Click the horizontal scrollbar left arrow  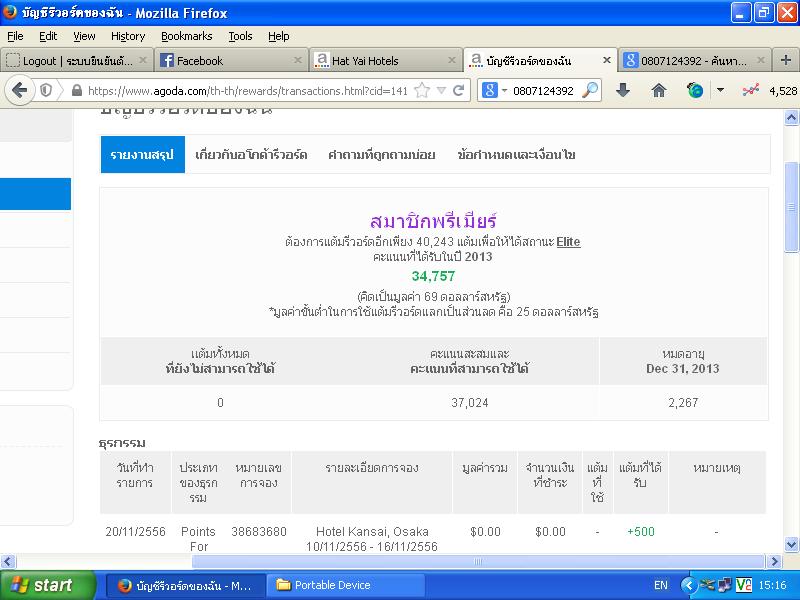point(7,561)
